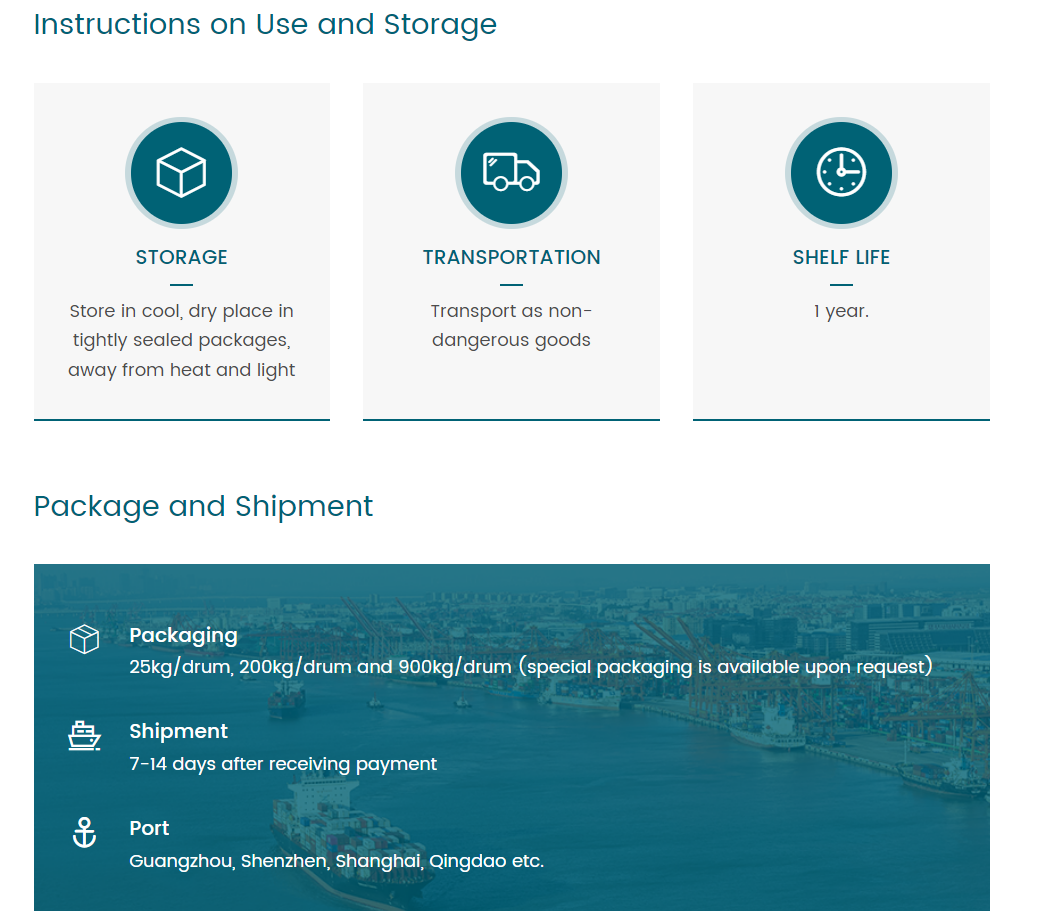1038x911 pixels.
Task: Click the Guangzhou, Shenzhen port list text
Action: tap(336, 861)
